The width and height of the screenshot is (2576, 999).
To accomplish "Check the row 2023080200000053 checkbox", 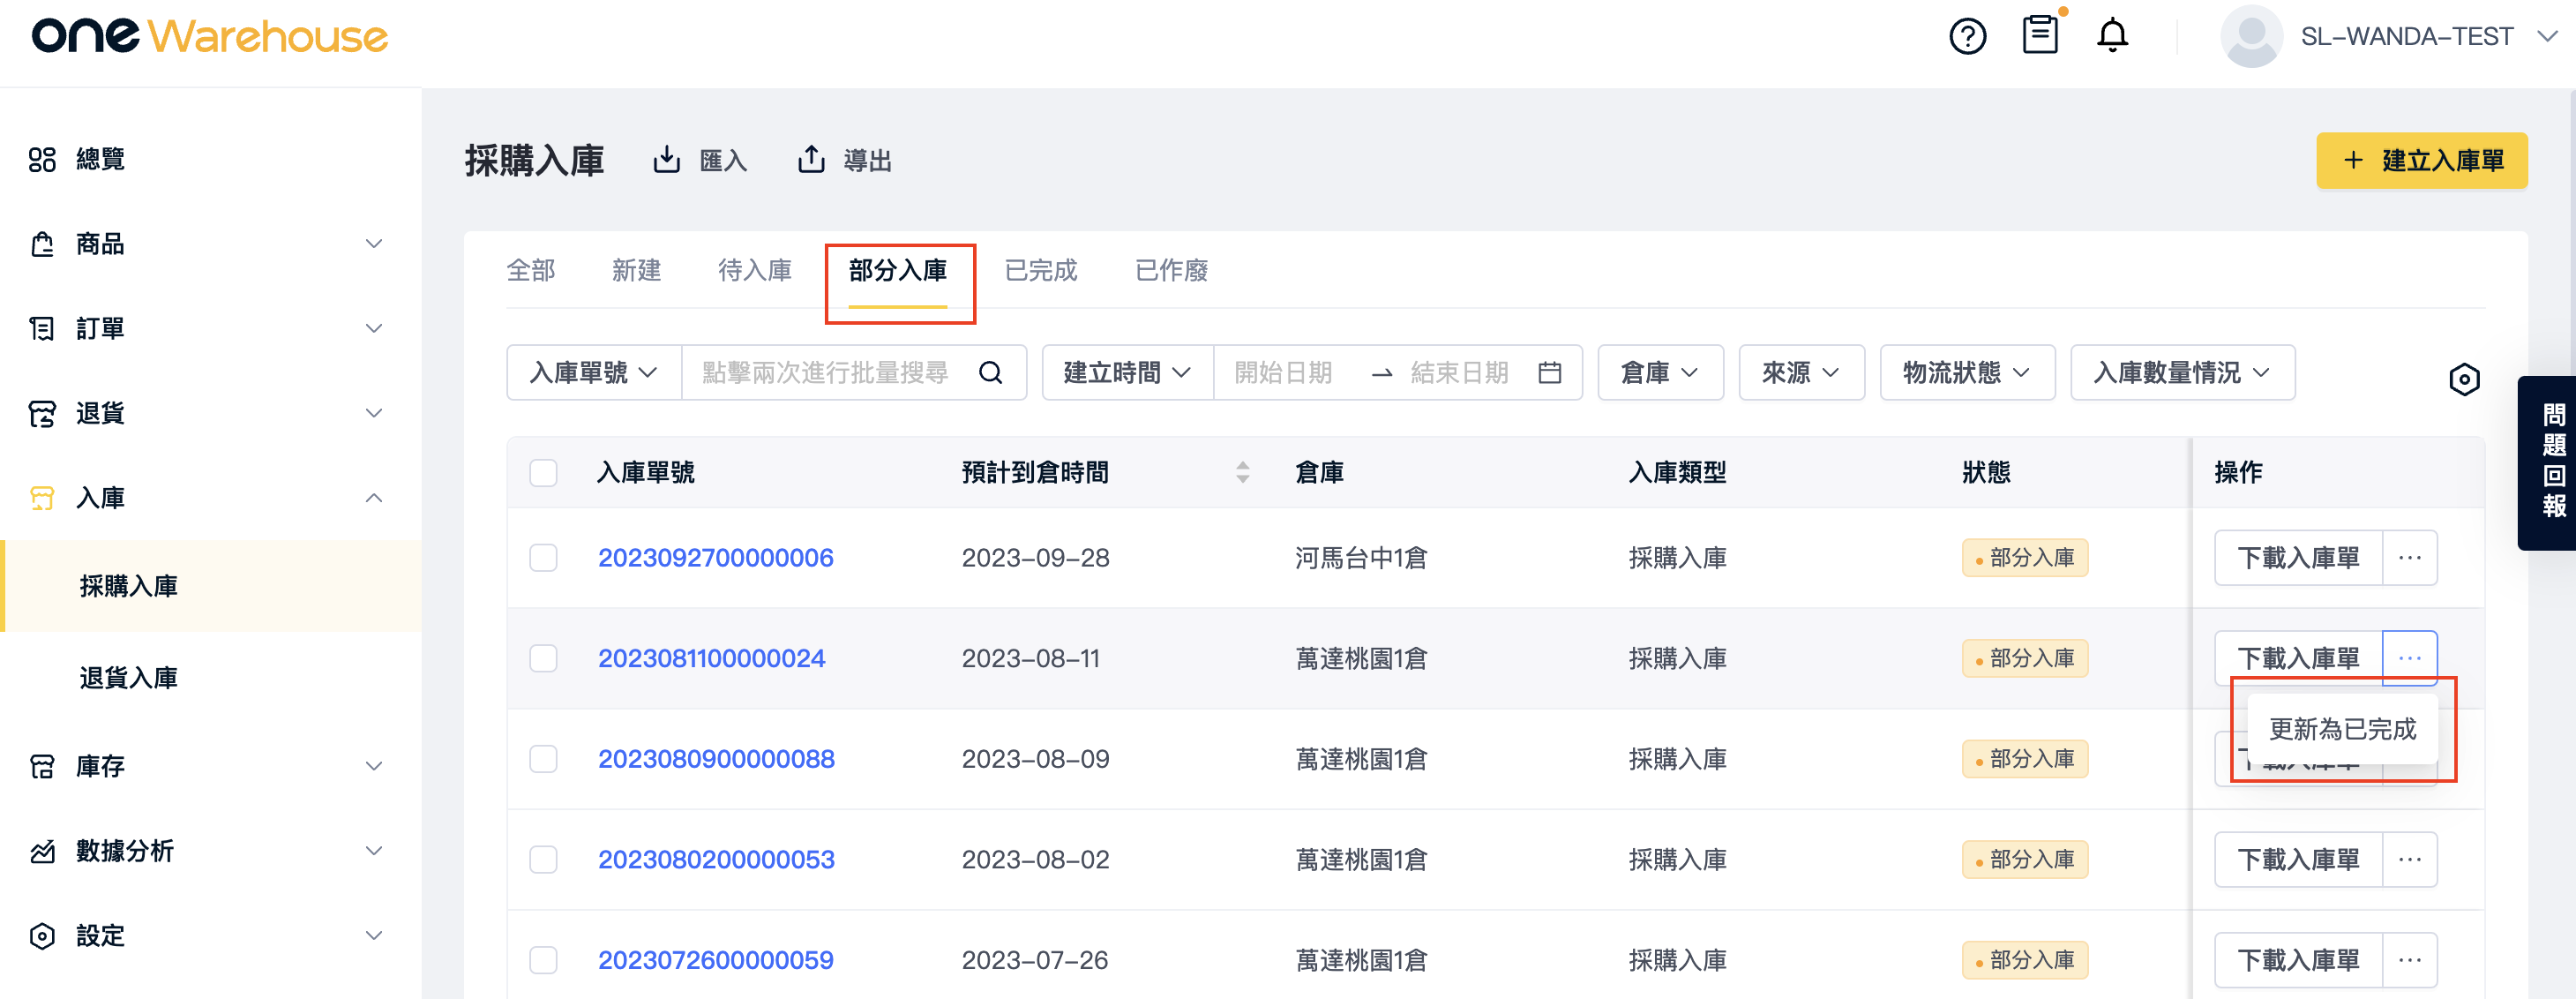I will pos(543,860).
